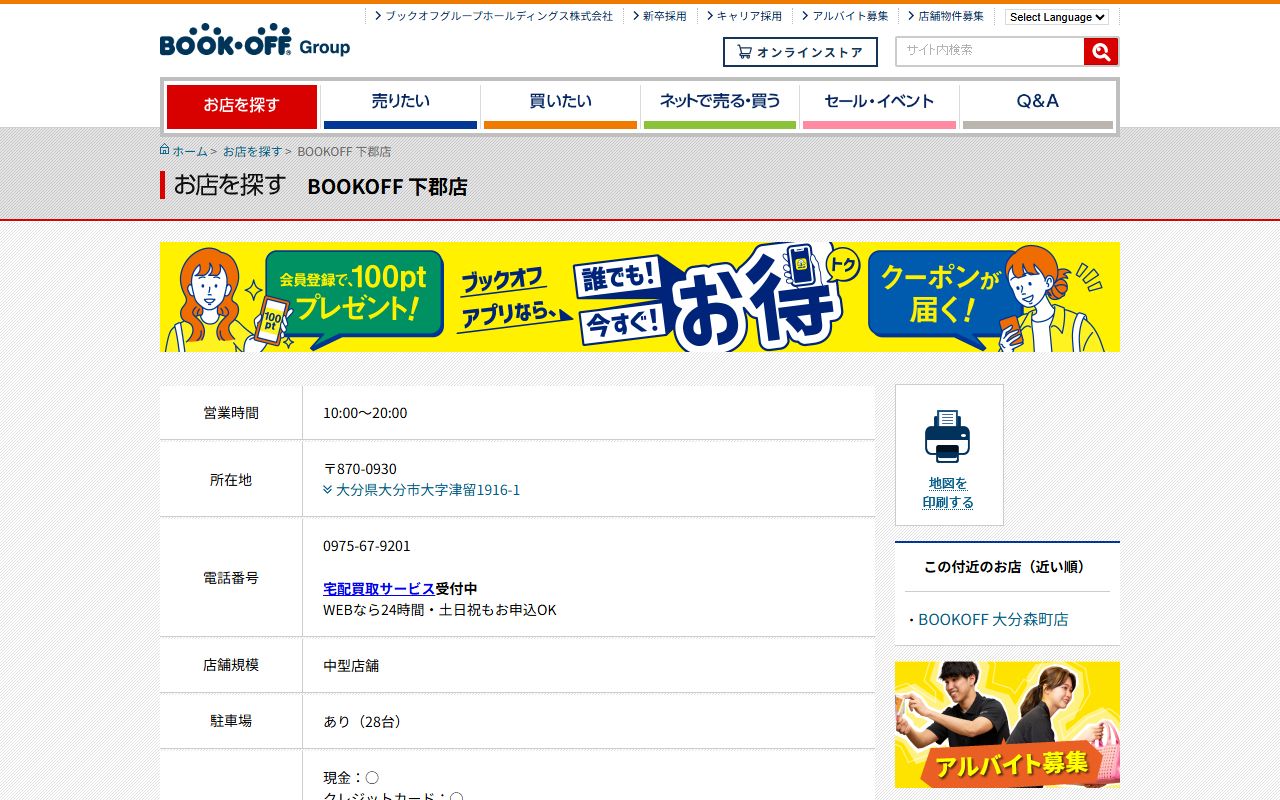Open ブックオフグループホールディングス株式会社 link
This screenshot has height=800, width=1280.
pos(498,17)
